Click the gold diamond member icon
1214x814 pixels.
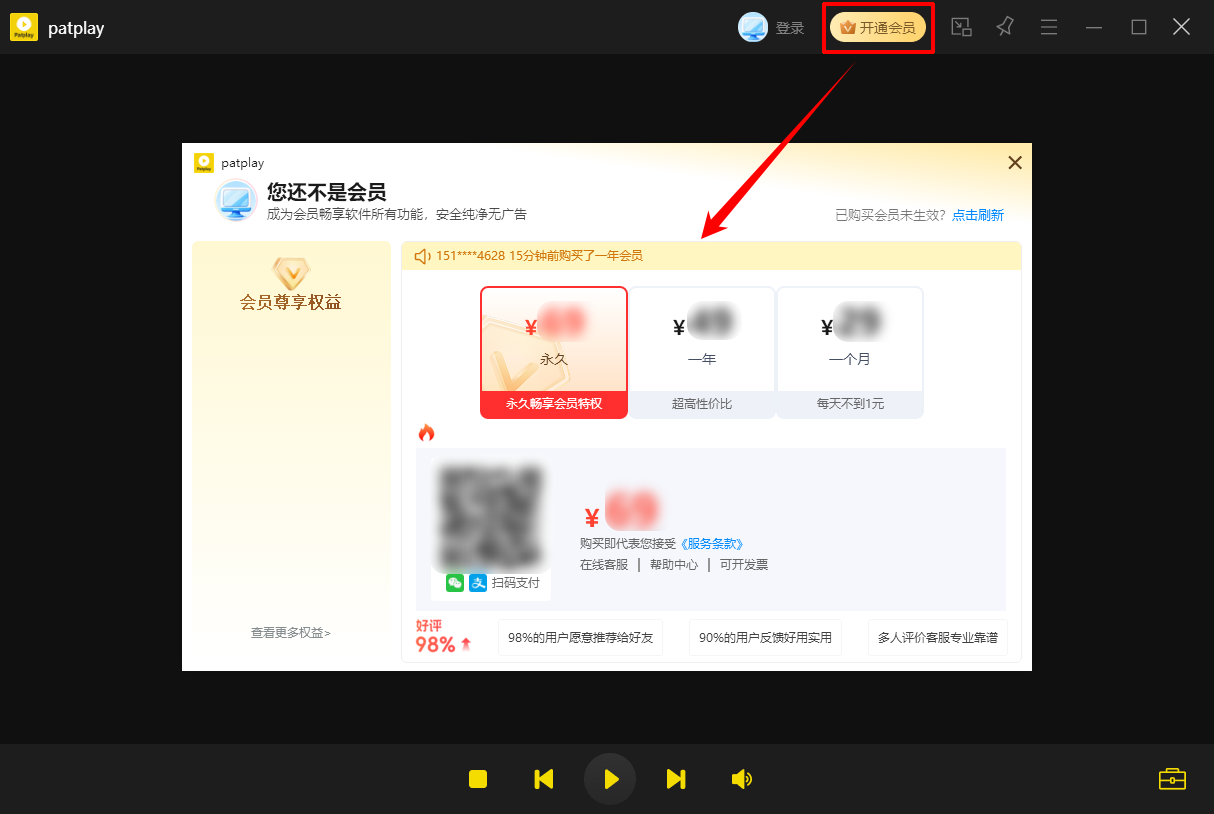[x=291, y=273]
